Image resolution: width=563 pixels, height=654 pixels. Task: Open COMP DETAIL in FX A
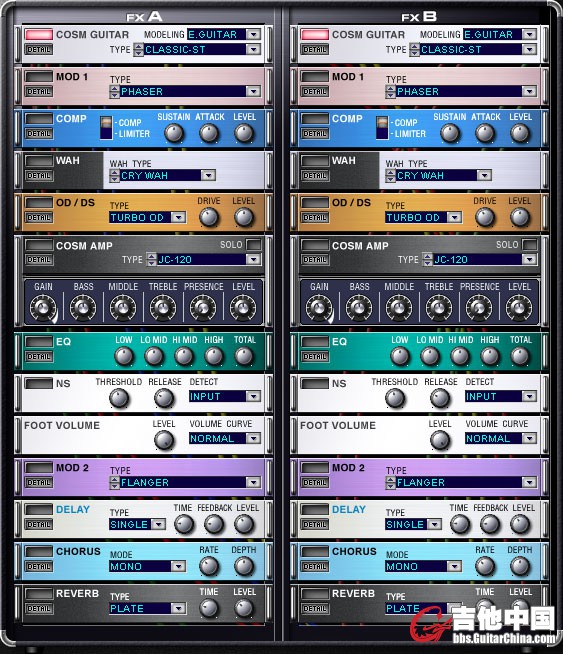coord(39,133)
